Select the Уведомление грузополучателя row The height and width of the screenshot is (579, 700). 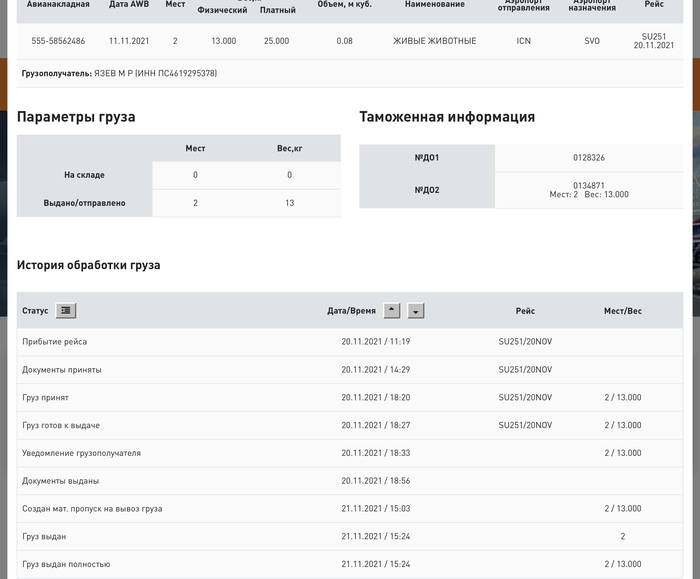[x=81, y=453]
